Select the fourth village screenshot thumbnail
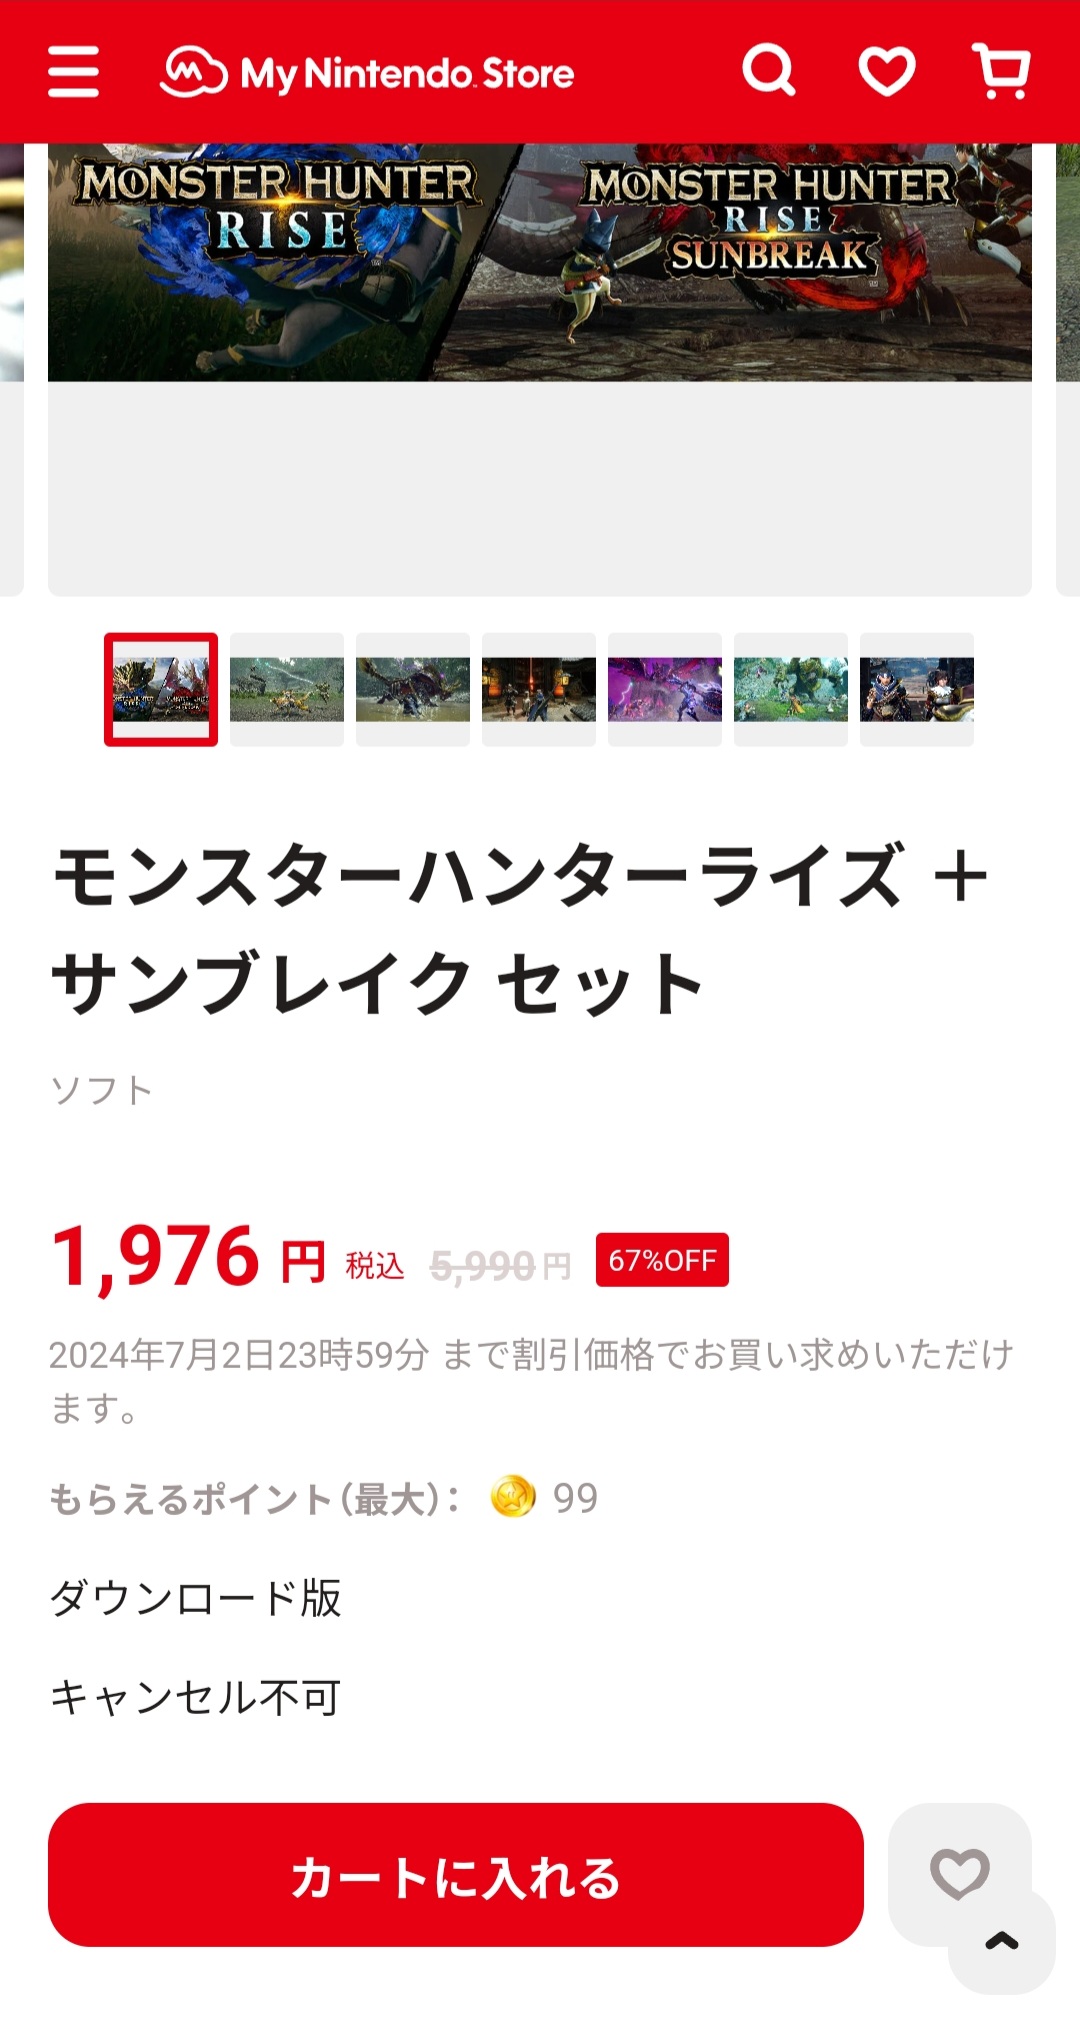The image size is (1080, 2018). click(x=539, y=689)
